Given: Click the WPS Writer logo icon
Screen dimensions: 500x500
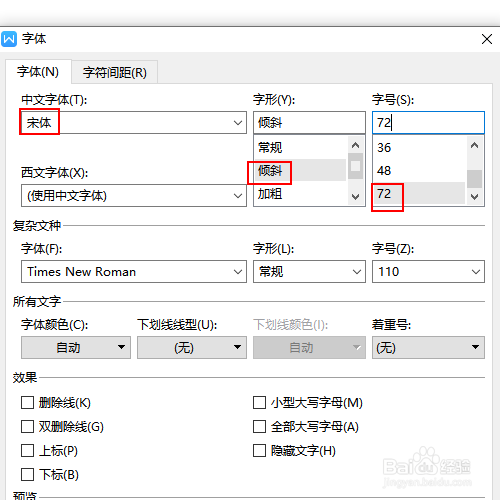Looking at the screenshot, I should (9, 39).
